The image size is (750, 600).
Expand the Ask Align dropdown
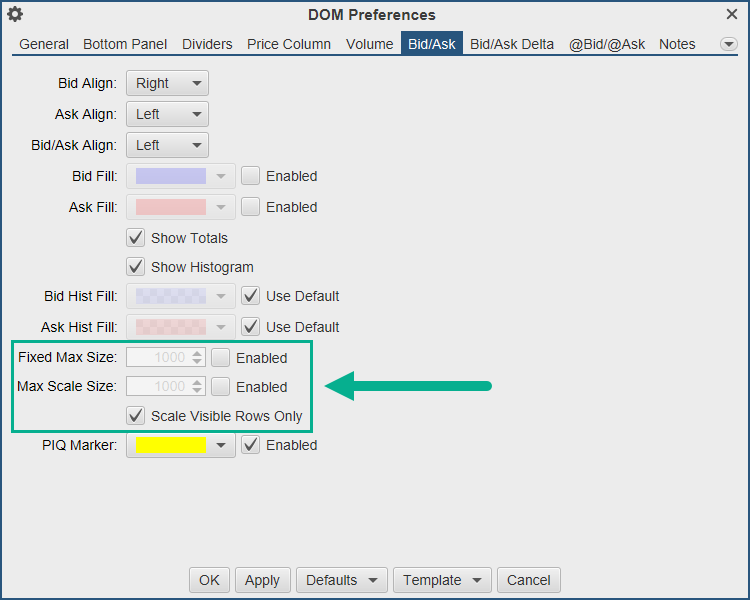[x=167, y=114]
